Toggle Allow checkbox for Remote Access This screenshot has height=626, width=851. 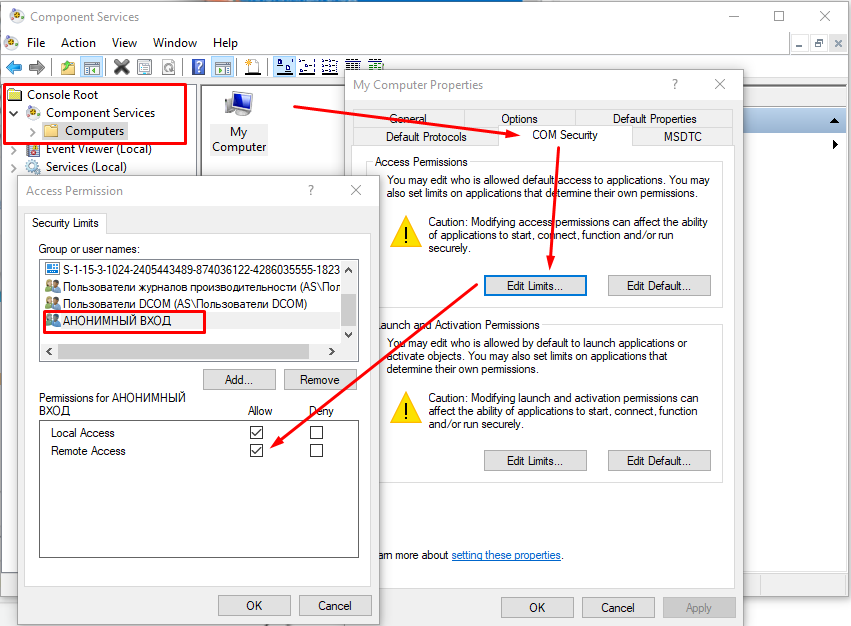point(257,451)
